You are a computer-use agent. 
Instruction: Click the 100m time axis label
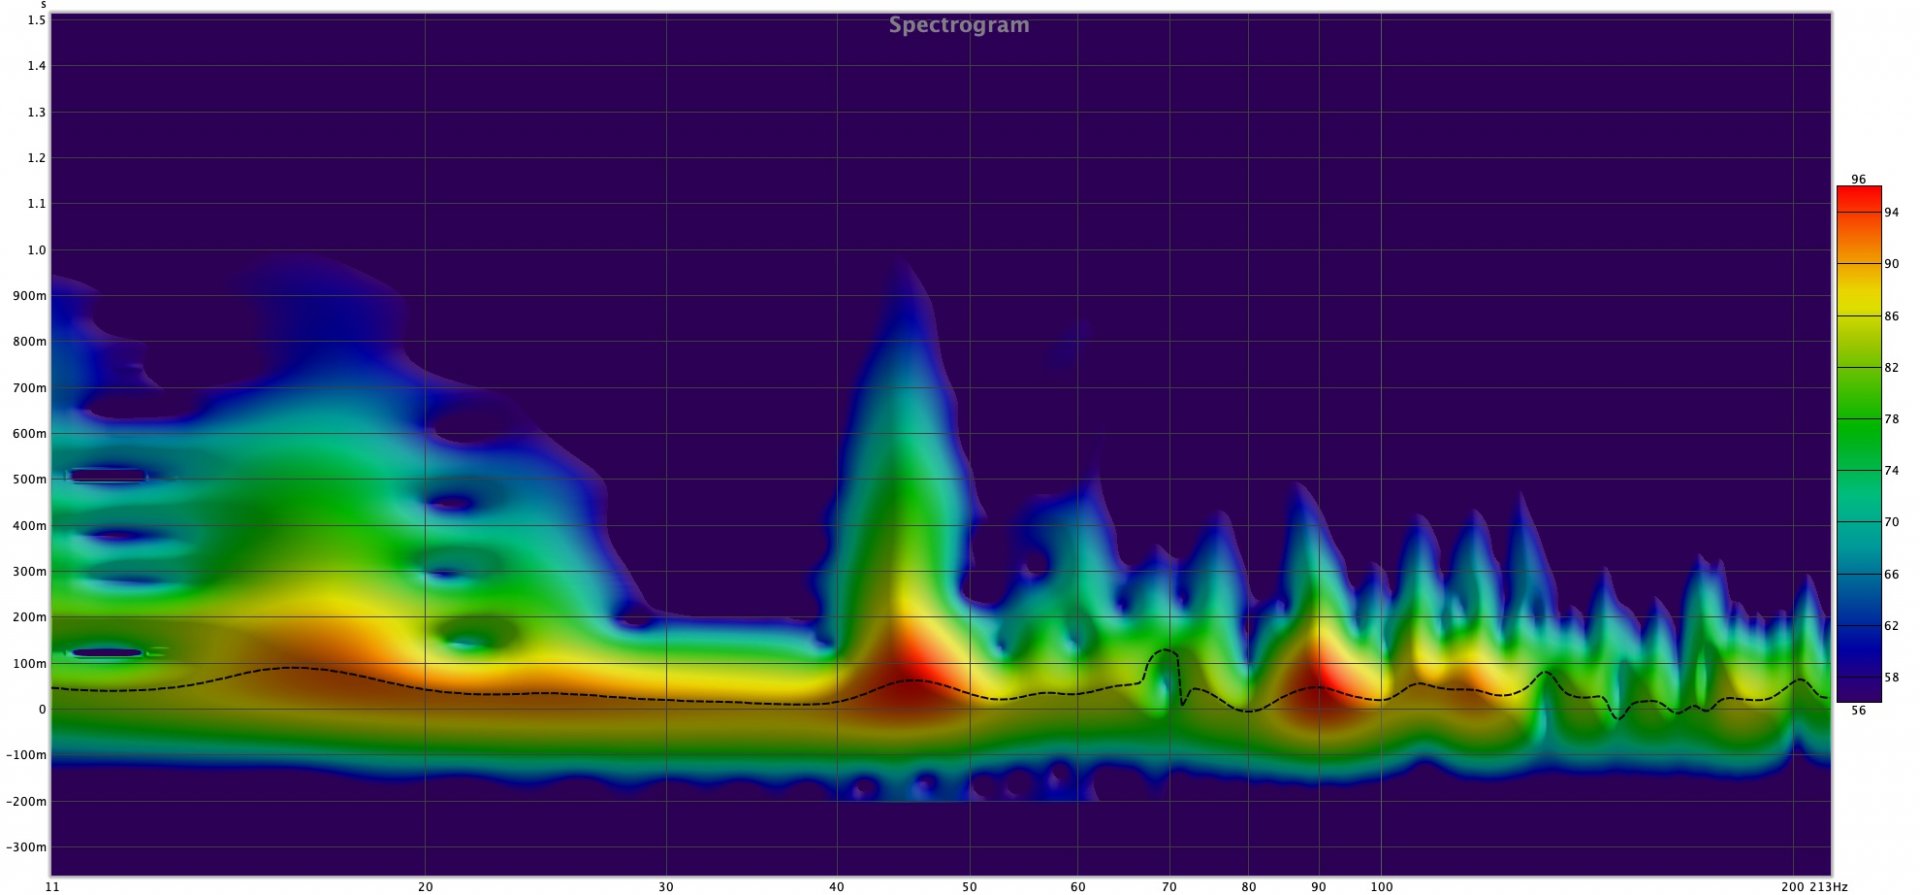29,664
